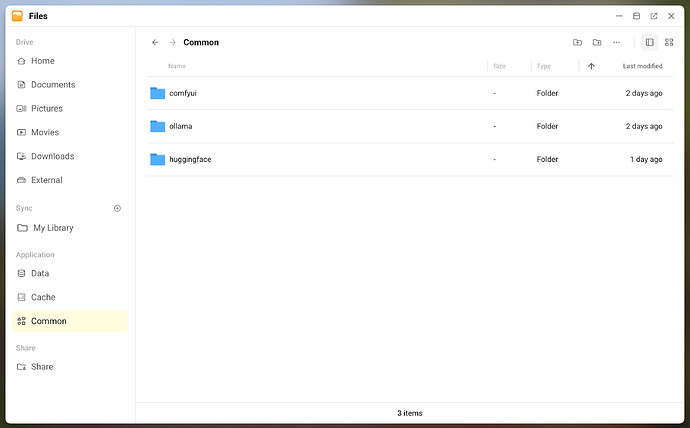The height and width of the screenshot is (428, 690).
Task: Toggle sort direction arrow
Action: coord(591,66)
